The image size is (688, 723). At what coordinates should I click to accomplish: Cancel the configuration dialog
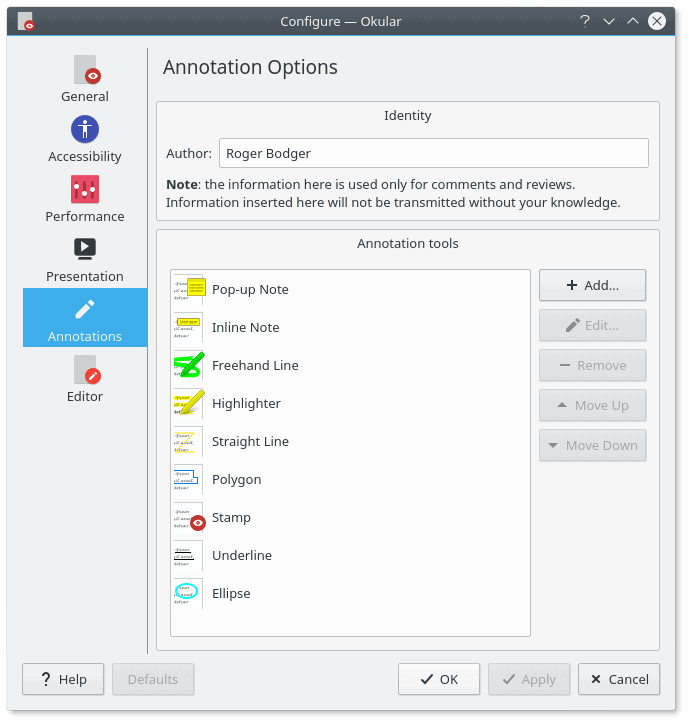click(x=619, y=679)
